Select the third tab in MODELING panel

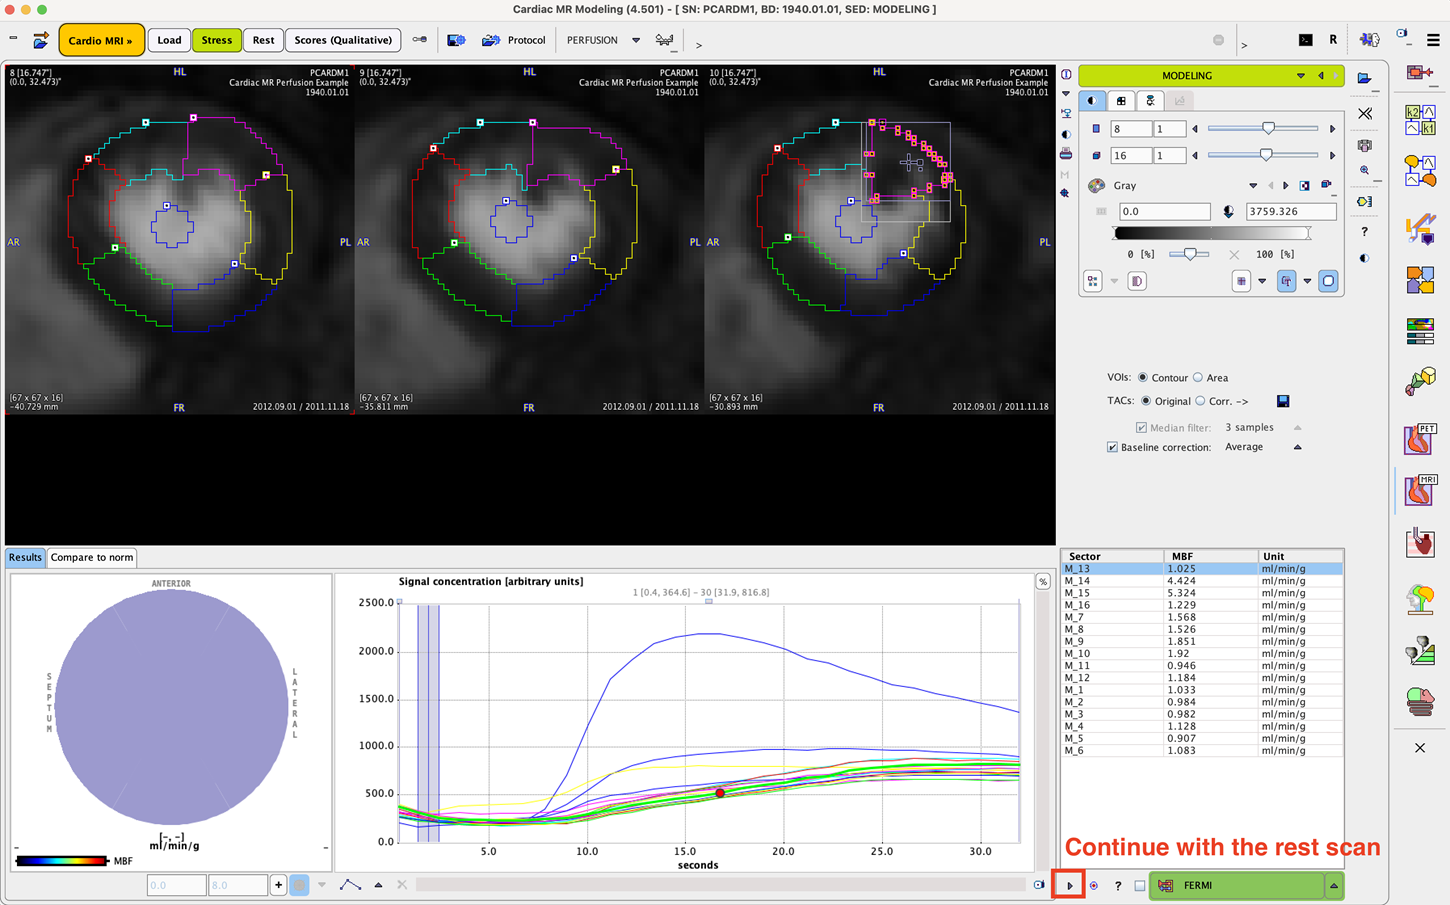(x=1150, y=101)
